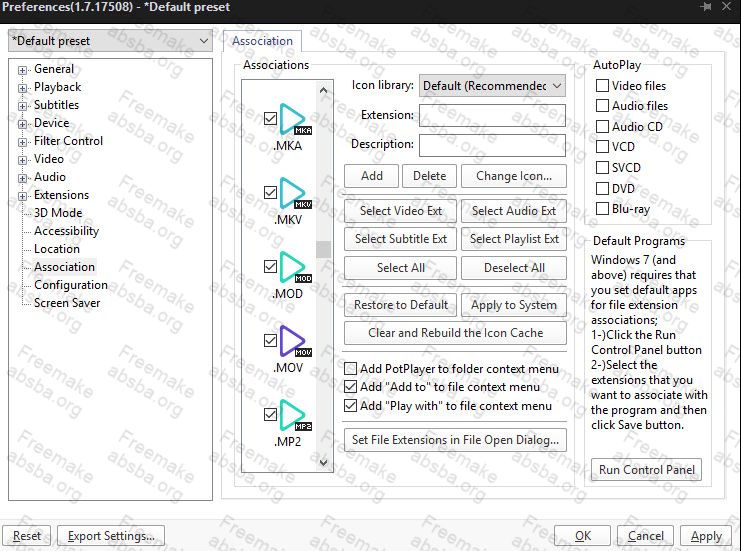Click the Export Settings... button

(111, 536)
